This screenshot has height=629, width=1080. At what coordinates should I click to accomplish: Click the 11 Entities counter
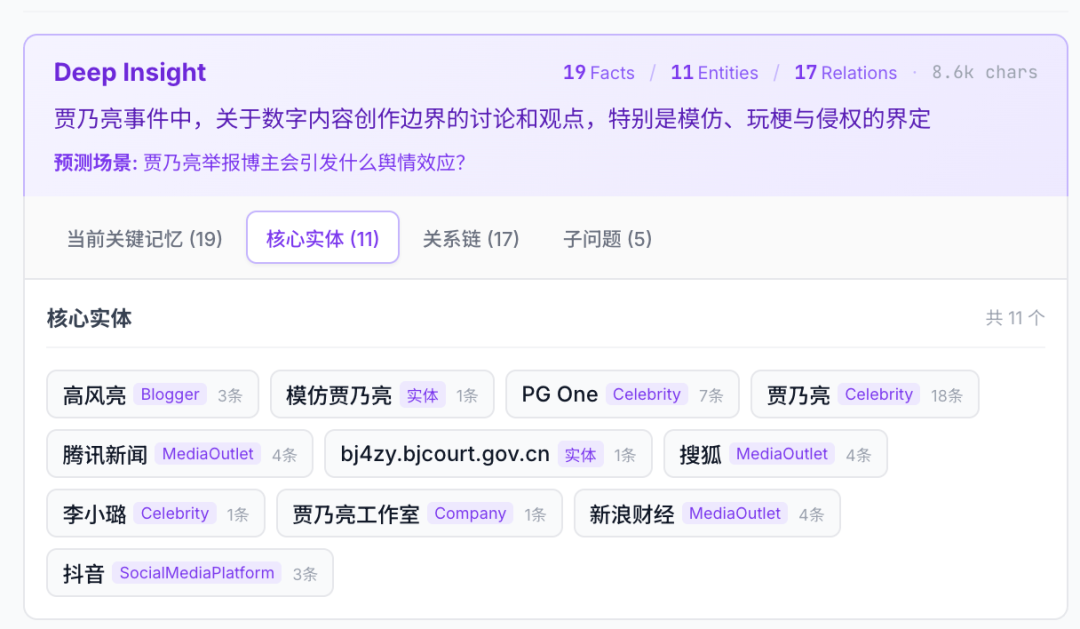point(714,73)
